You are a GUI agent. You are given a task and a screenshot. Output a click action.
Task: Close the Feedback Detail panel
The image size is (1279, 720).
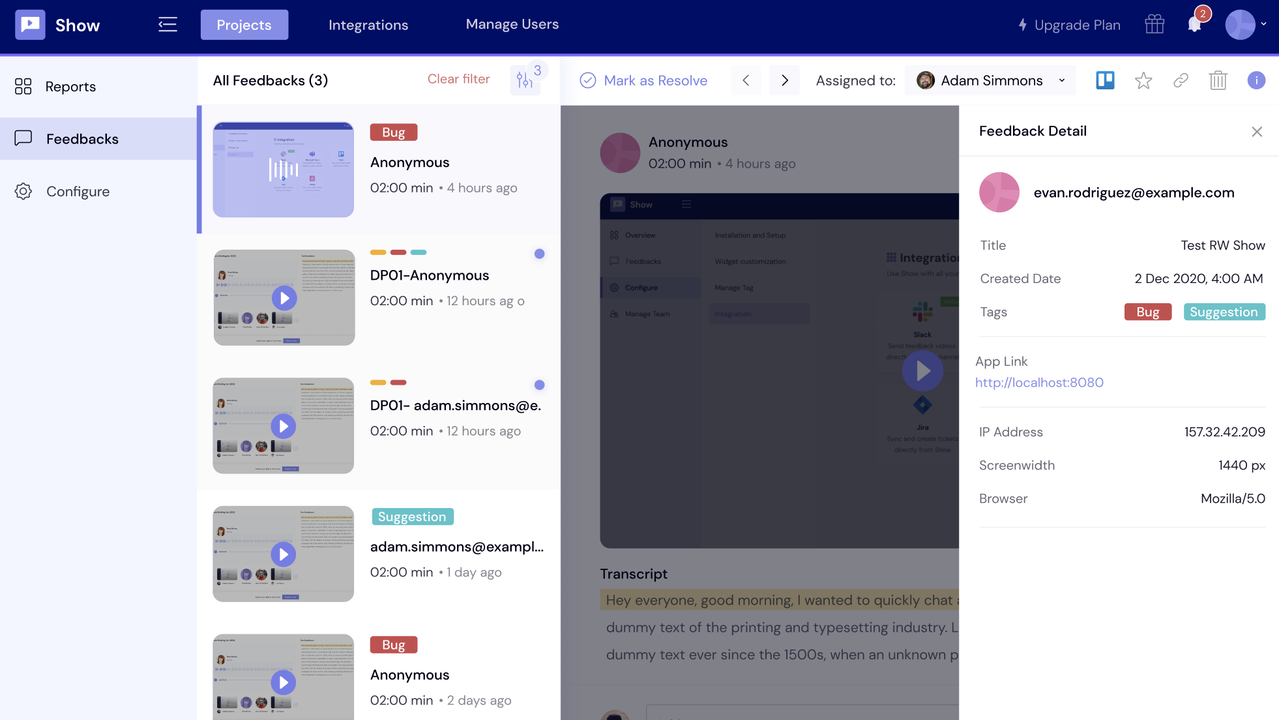[x=1256, y=131]
